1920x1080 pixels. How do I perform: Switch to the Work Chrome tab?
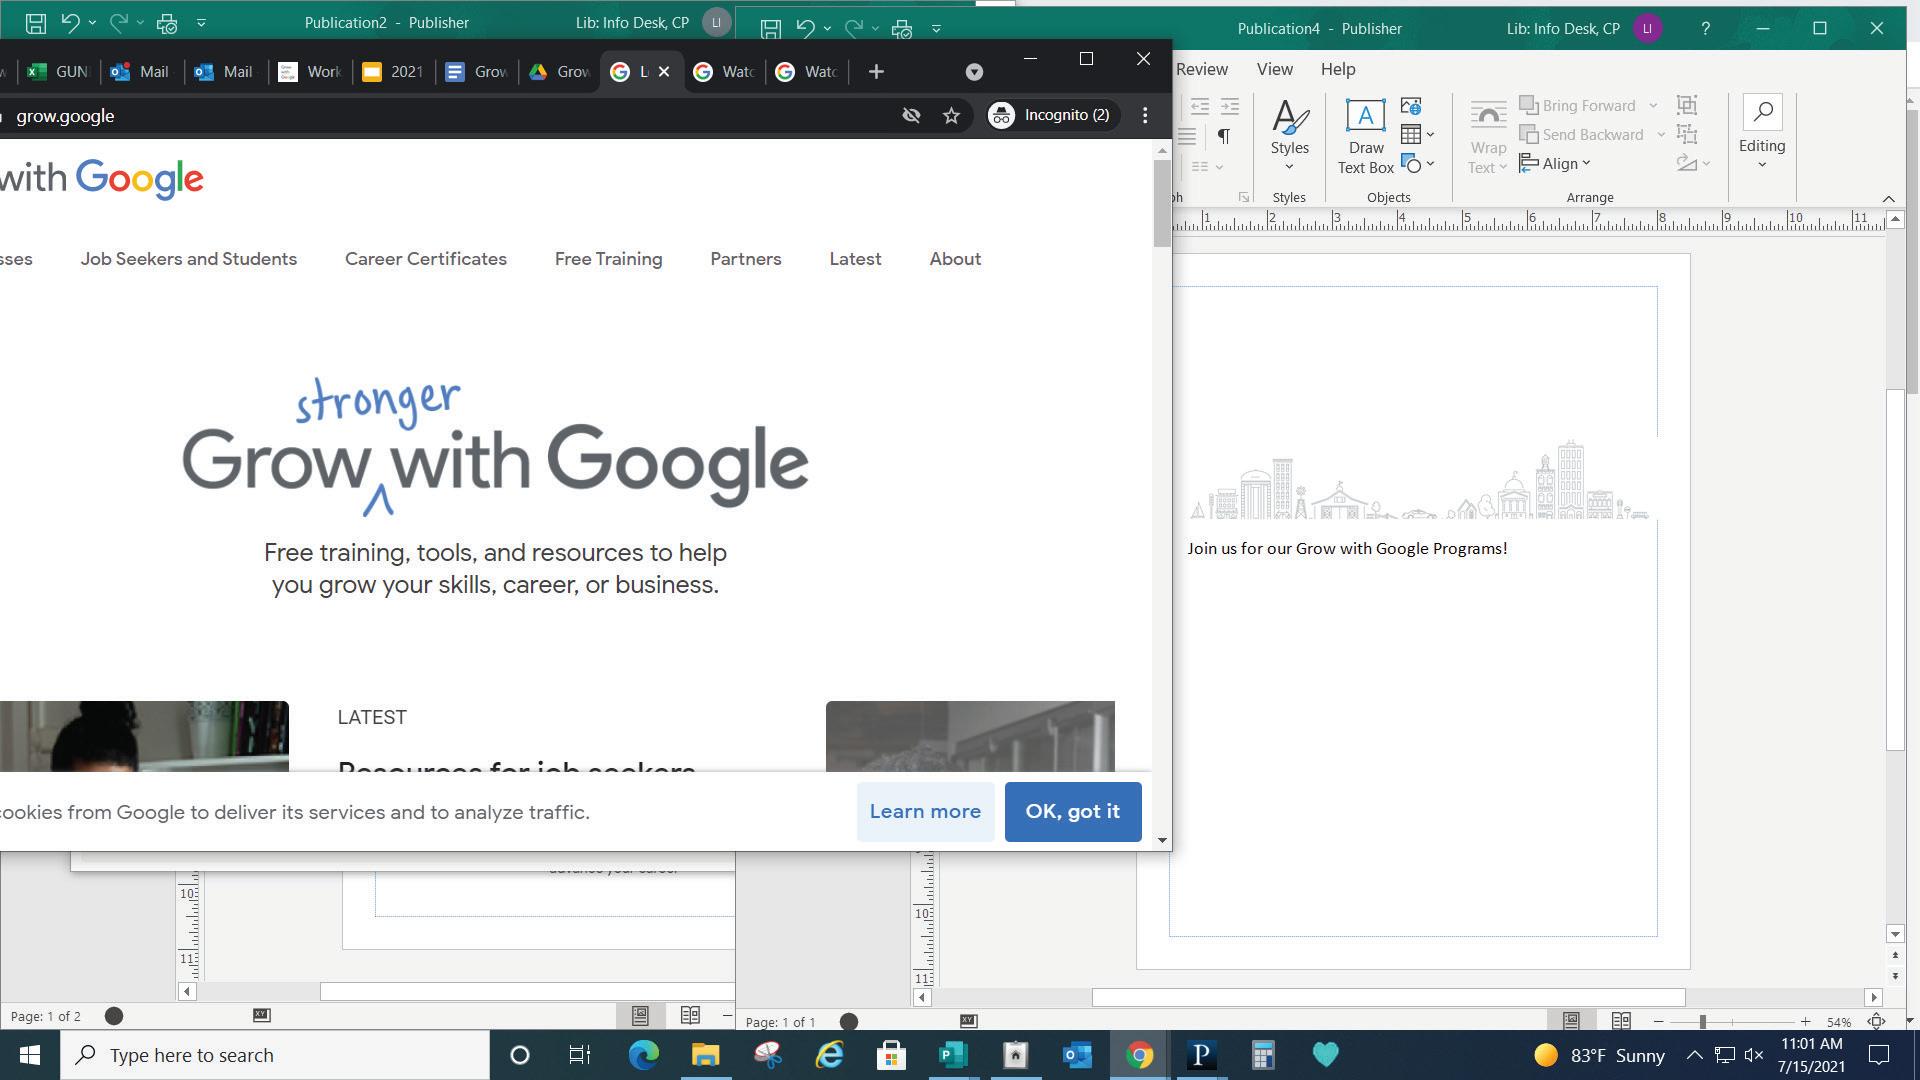click(x=311, y=71)
